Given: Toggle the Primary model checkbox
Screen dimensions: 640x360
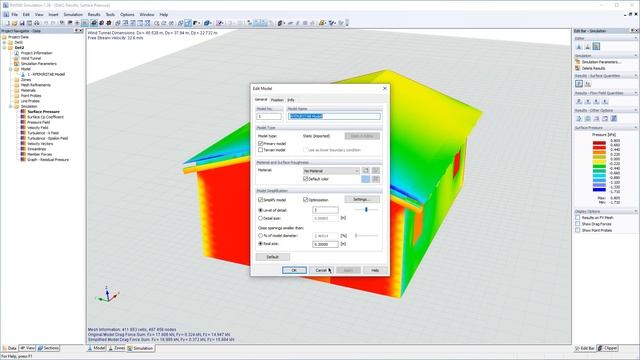Looking at the screenshot, I should click(260, 144).
